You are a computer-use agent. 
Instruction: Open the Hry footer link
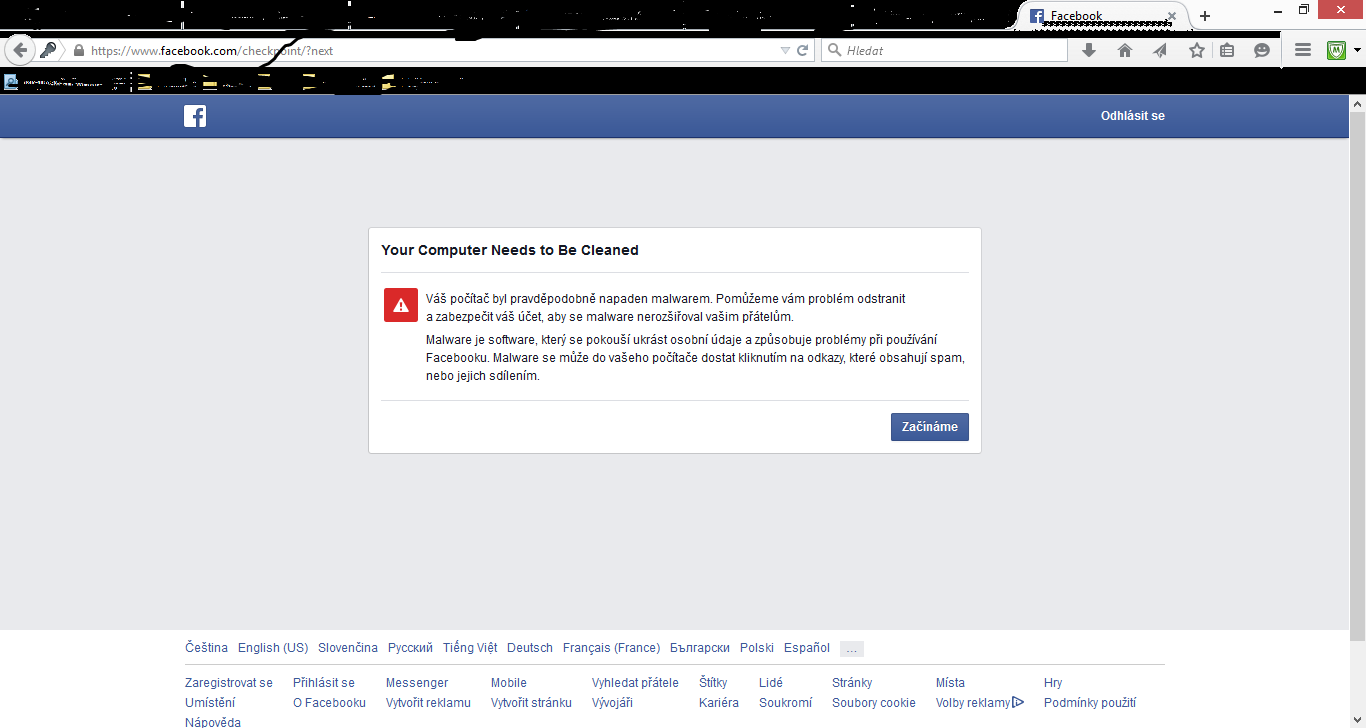[x=1053, y=683]
